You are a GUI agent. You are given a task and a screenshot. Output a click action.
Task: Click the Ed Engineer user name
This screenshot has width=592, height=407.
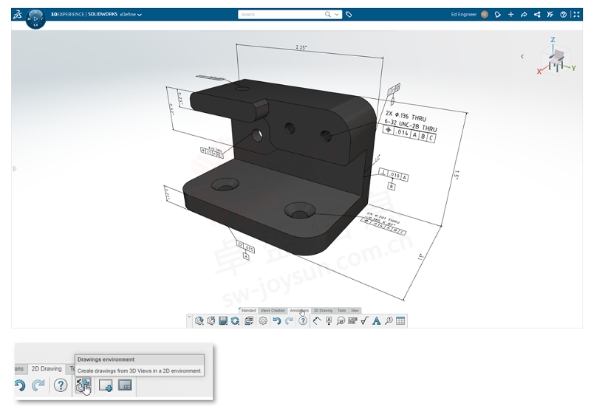click(464, 14)
